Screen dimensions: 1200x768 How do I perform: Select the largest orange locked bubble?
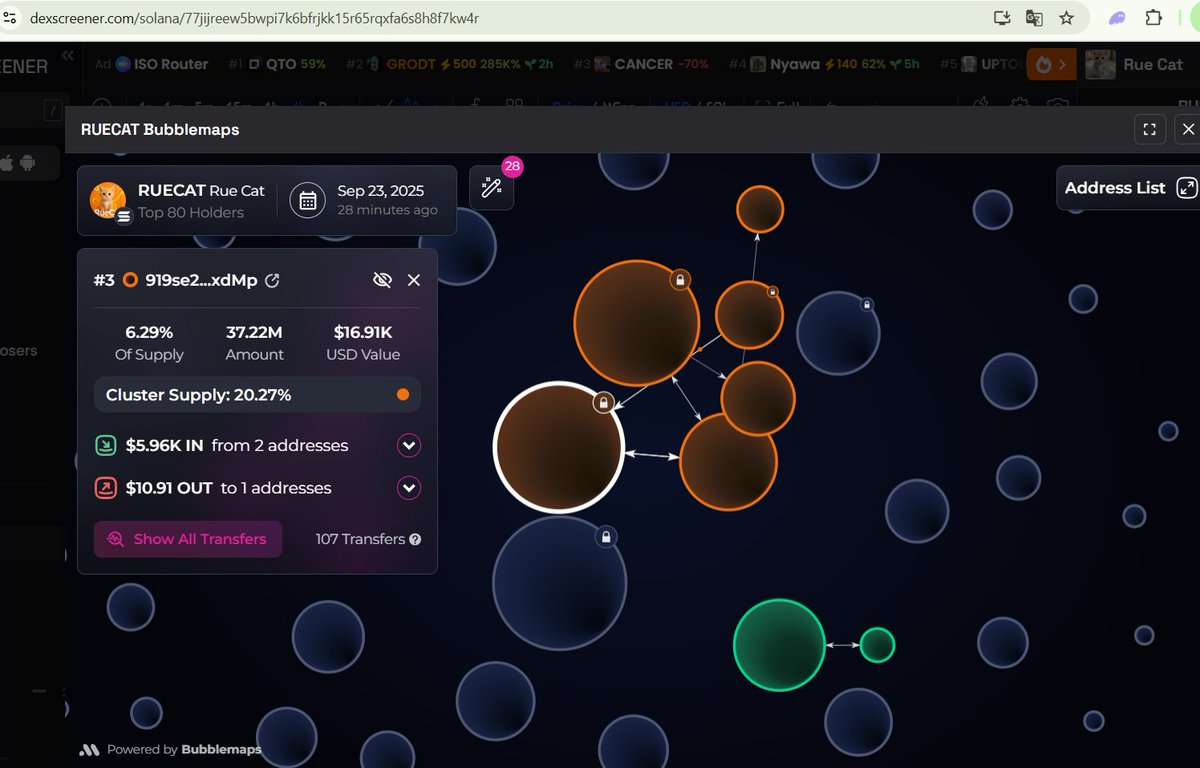636,323
